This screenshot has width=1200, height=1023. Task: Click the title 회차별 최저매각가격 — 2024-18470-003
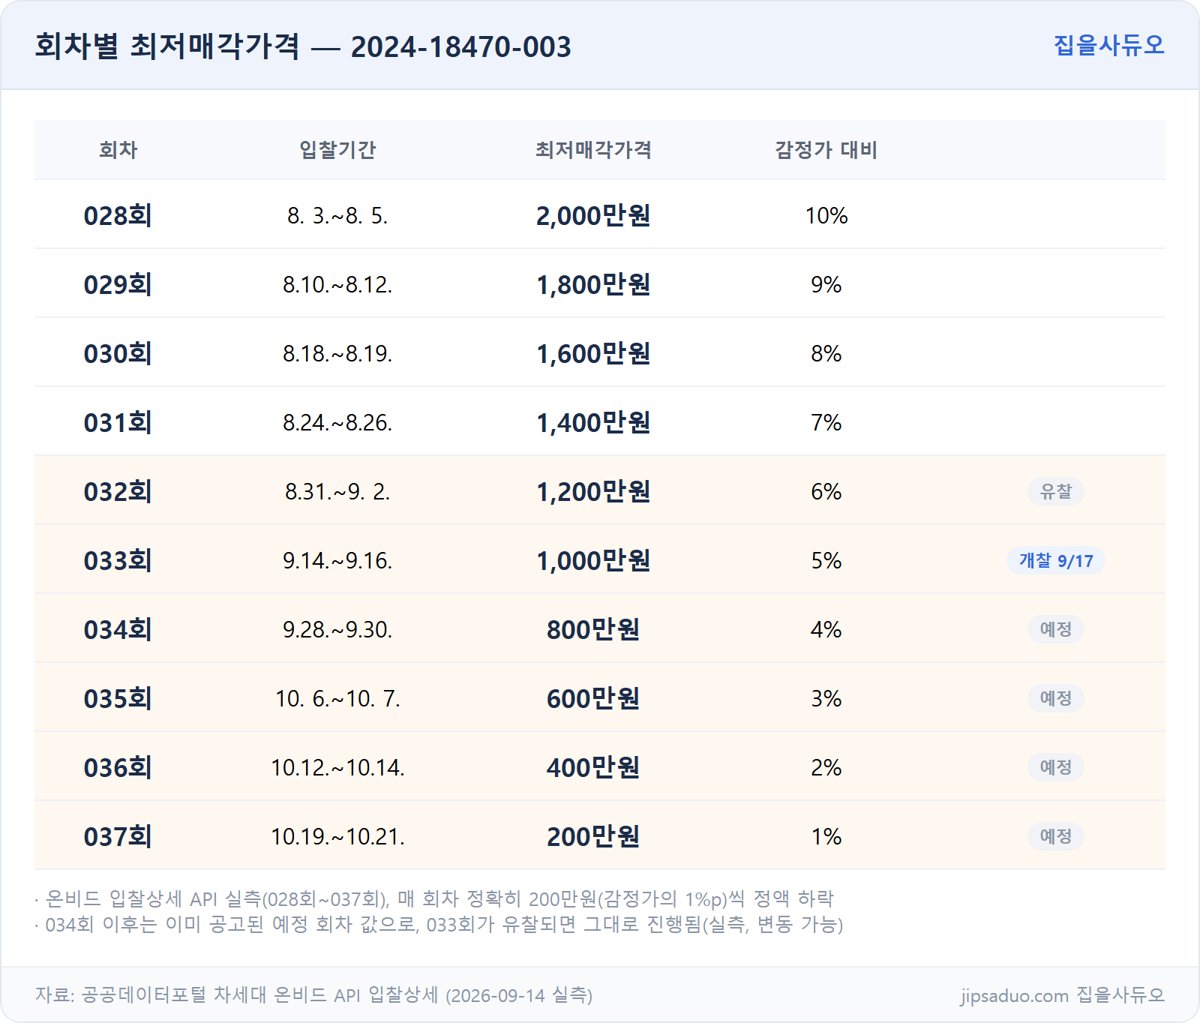303,46
